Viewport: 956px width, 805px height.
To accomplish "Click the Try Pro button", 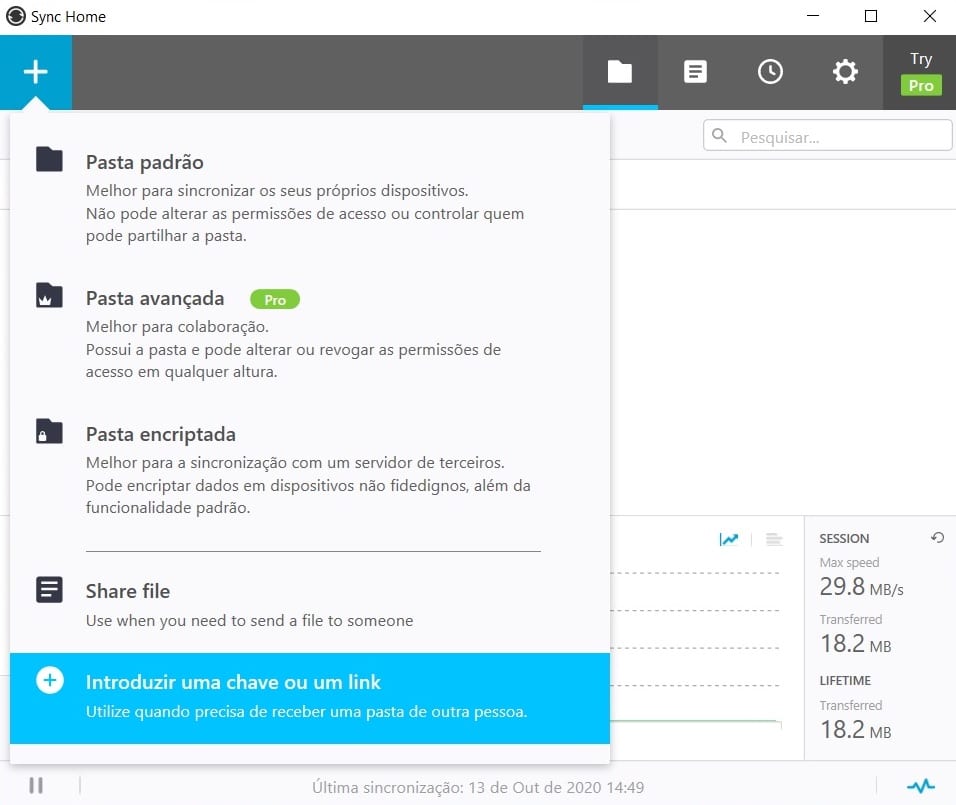I will coord(921,72).
